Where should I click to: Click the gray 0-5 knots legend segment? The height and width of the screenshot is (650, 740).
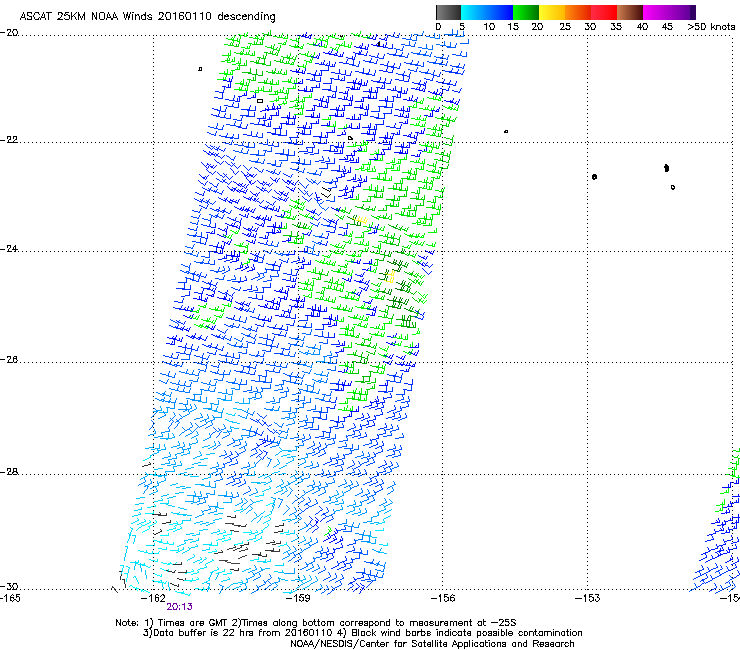[x=448, y=12]
